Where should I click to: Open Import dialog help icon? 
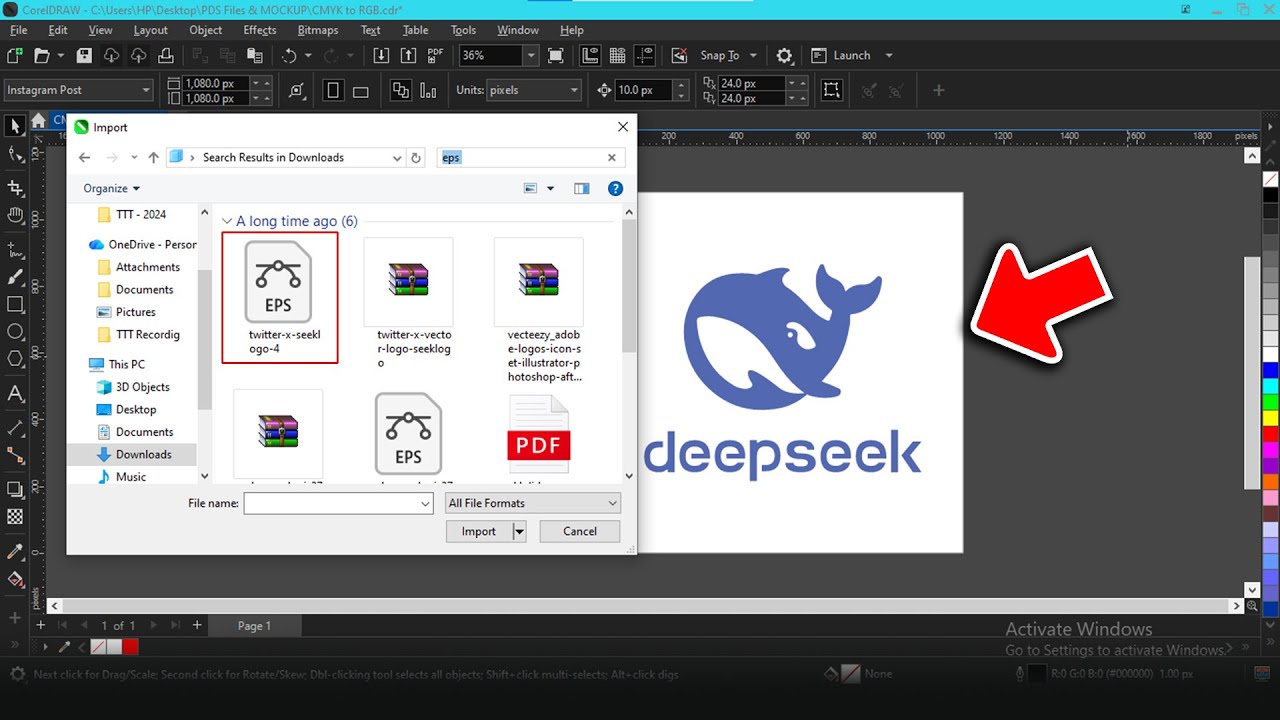click(615, 188)
